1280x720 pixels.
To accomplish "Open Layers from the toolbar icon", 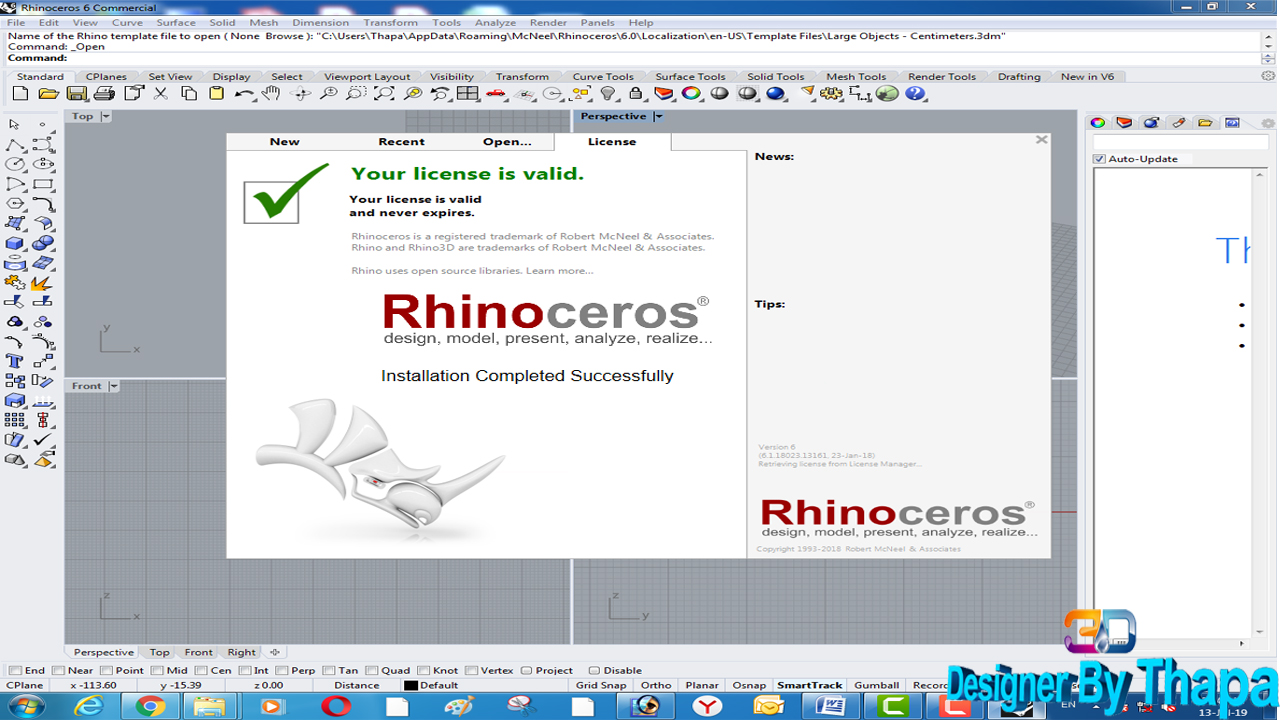I will (663, 93).
